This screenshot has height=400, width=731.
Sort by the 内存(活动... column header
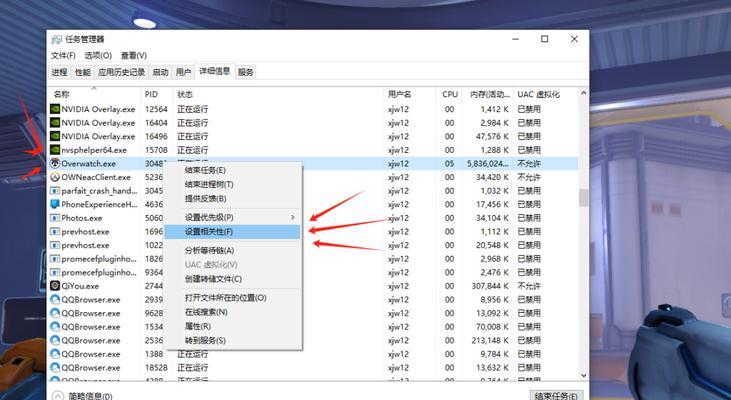488,94
